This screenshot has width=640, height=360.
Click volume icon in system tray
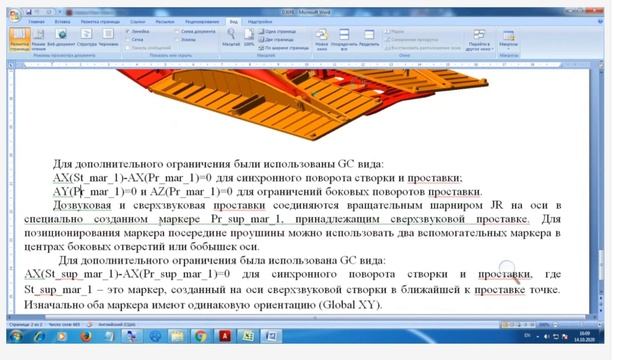pos(547,337)
